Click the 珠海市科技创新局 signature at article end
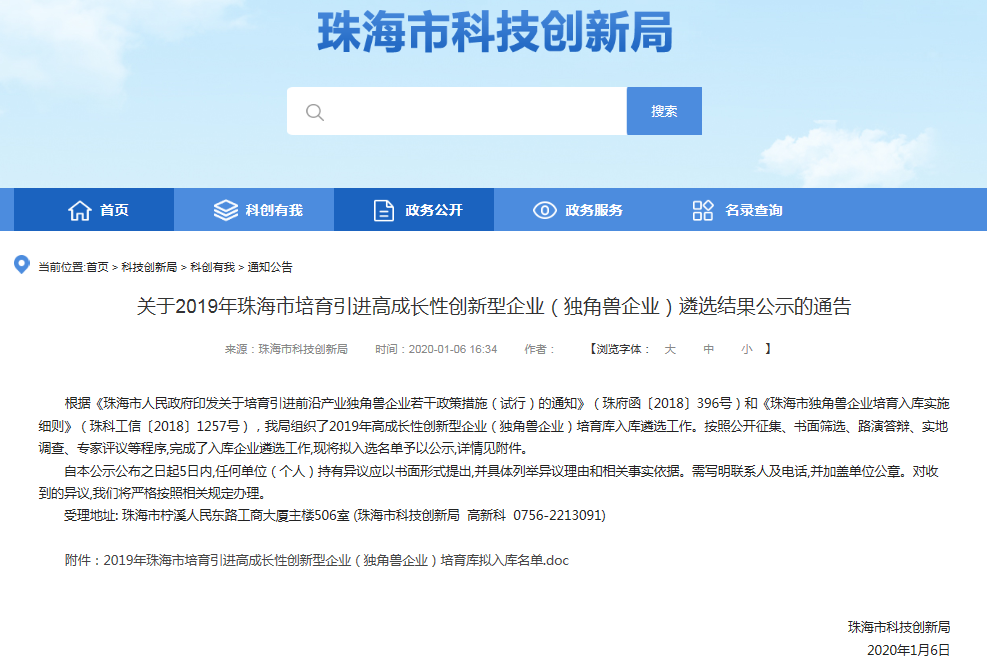987x666 pixels. 899,627
